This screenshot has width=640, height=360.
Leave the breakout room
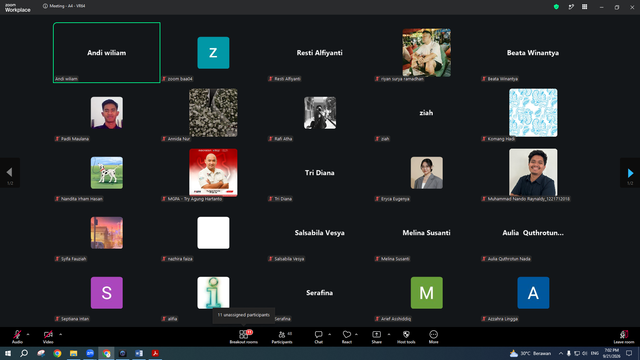[x=624, y=337]
